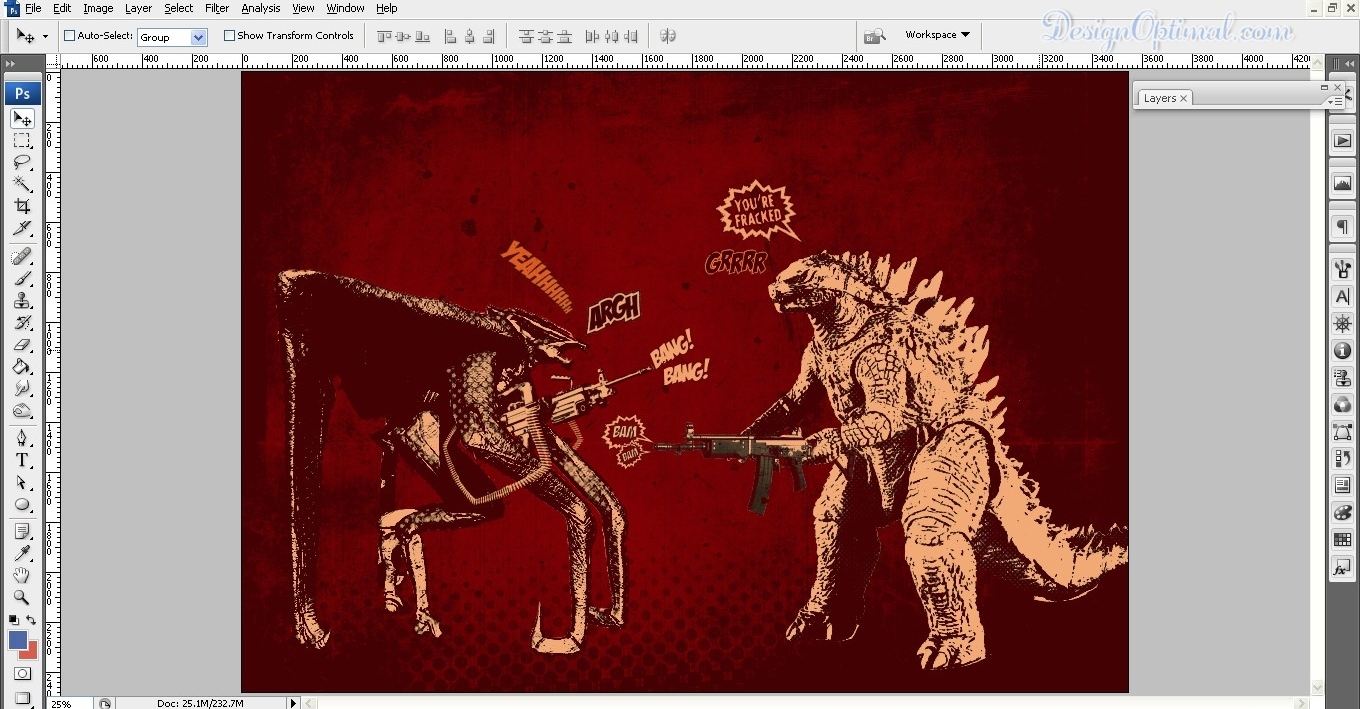
Task: Select the Paint Bucket tool
Action: (22, 366)
